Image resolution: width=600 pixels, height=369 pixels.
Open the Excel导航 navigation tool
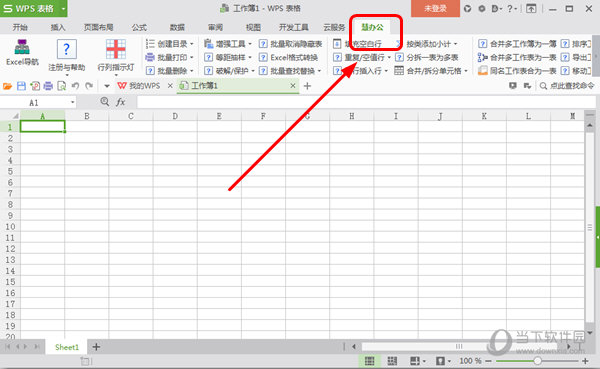click(x=22, y=52)
